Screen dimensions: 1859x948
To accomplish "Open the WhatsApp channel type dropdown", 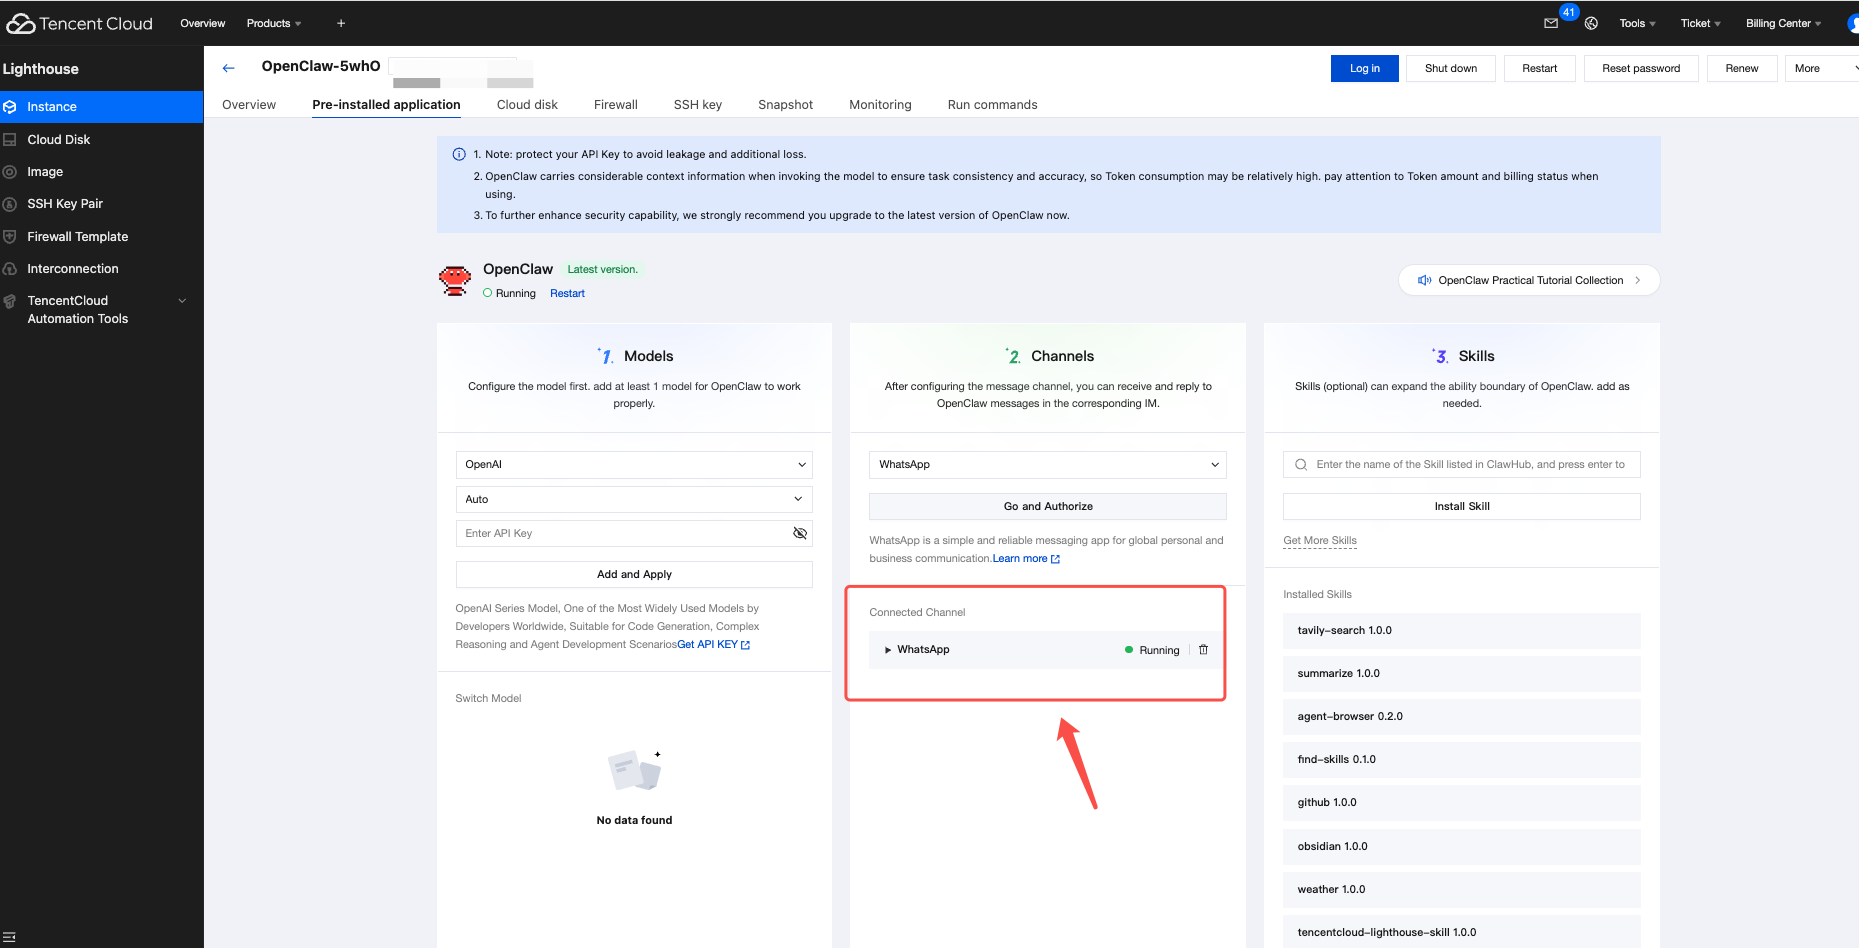I will [x=1047, y=465].
